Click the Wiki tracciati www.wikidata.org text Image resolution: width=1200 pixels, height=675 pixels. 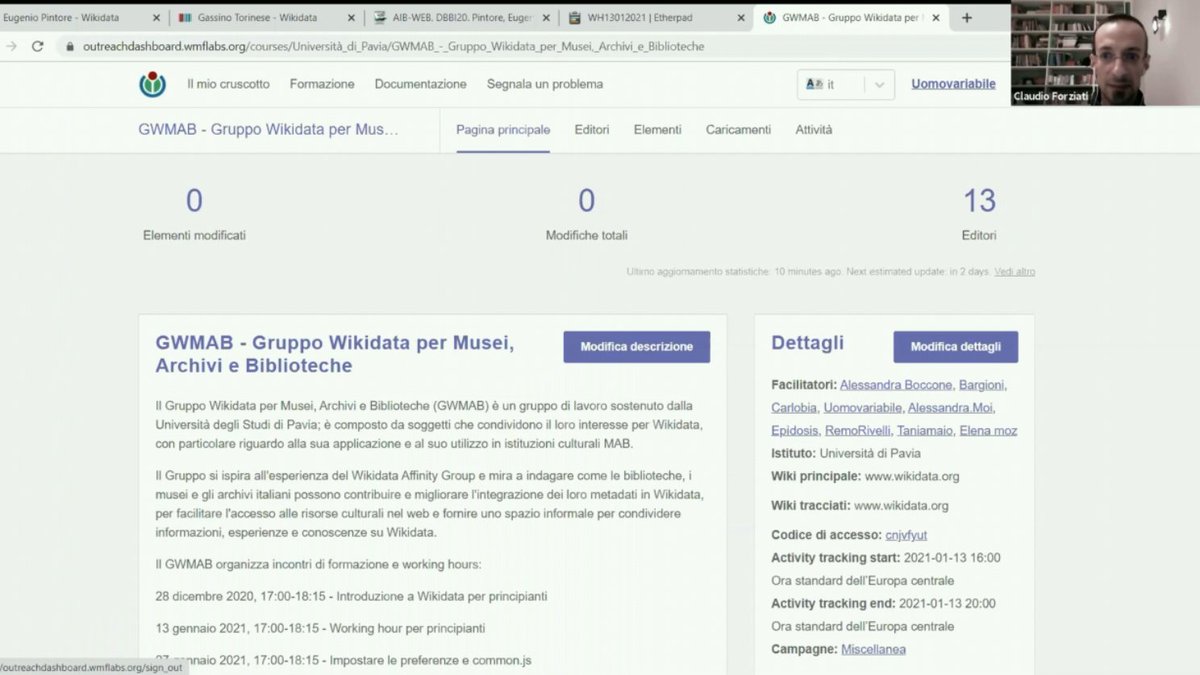tap(860, 506)
